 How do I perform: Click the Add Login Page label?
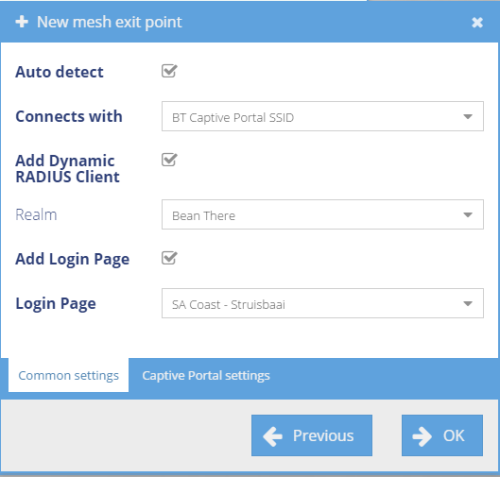[x=72, y=259]
